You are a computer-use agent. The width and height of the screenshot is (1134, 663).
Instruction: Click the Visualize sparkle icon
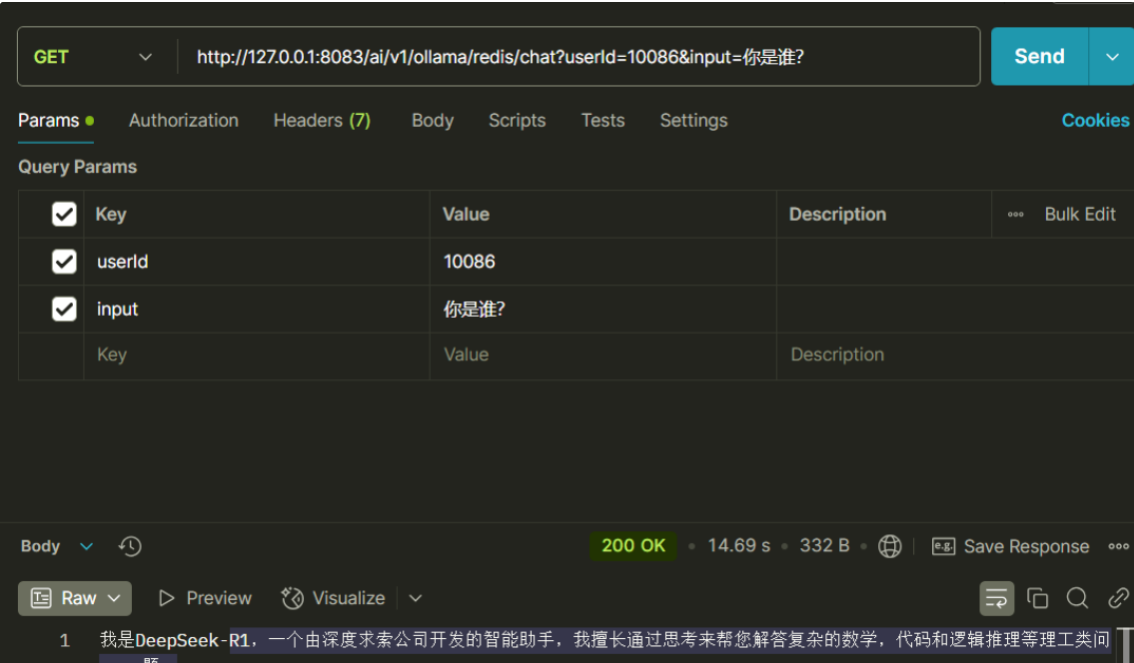(292, 598)
